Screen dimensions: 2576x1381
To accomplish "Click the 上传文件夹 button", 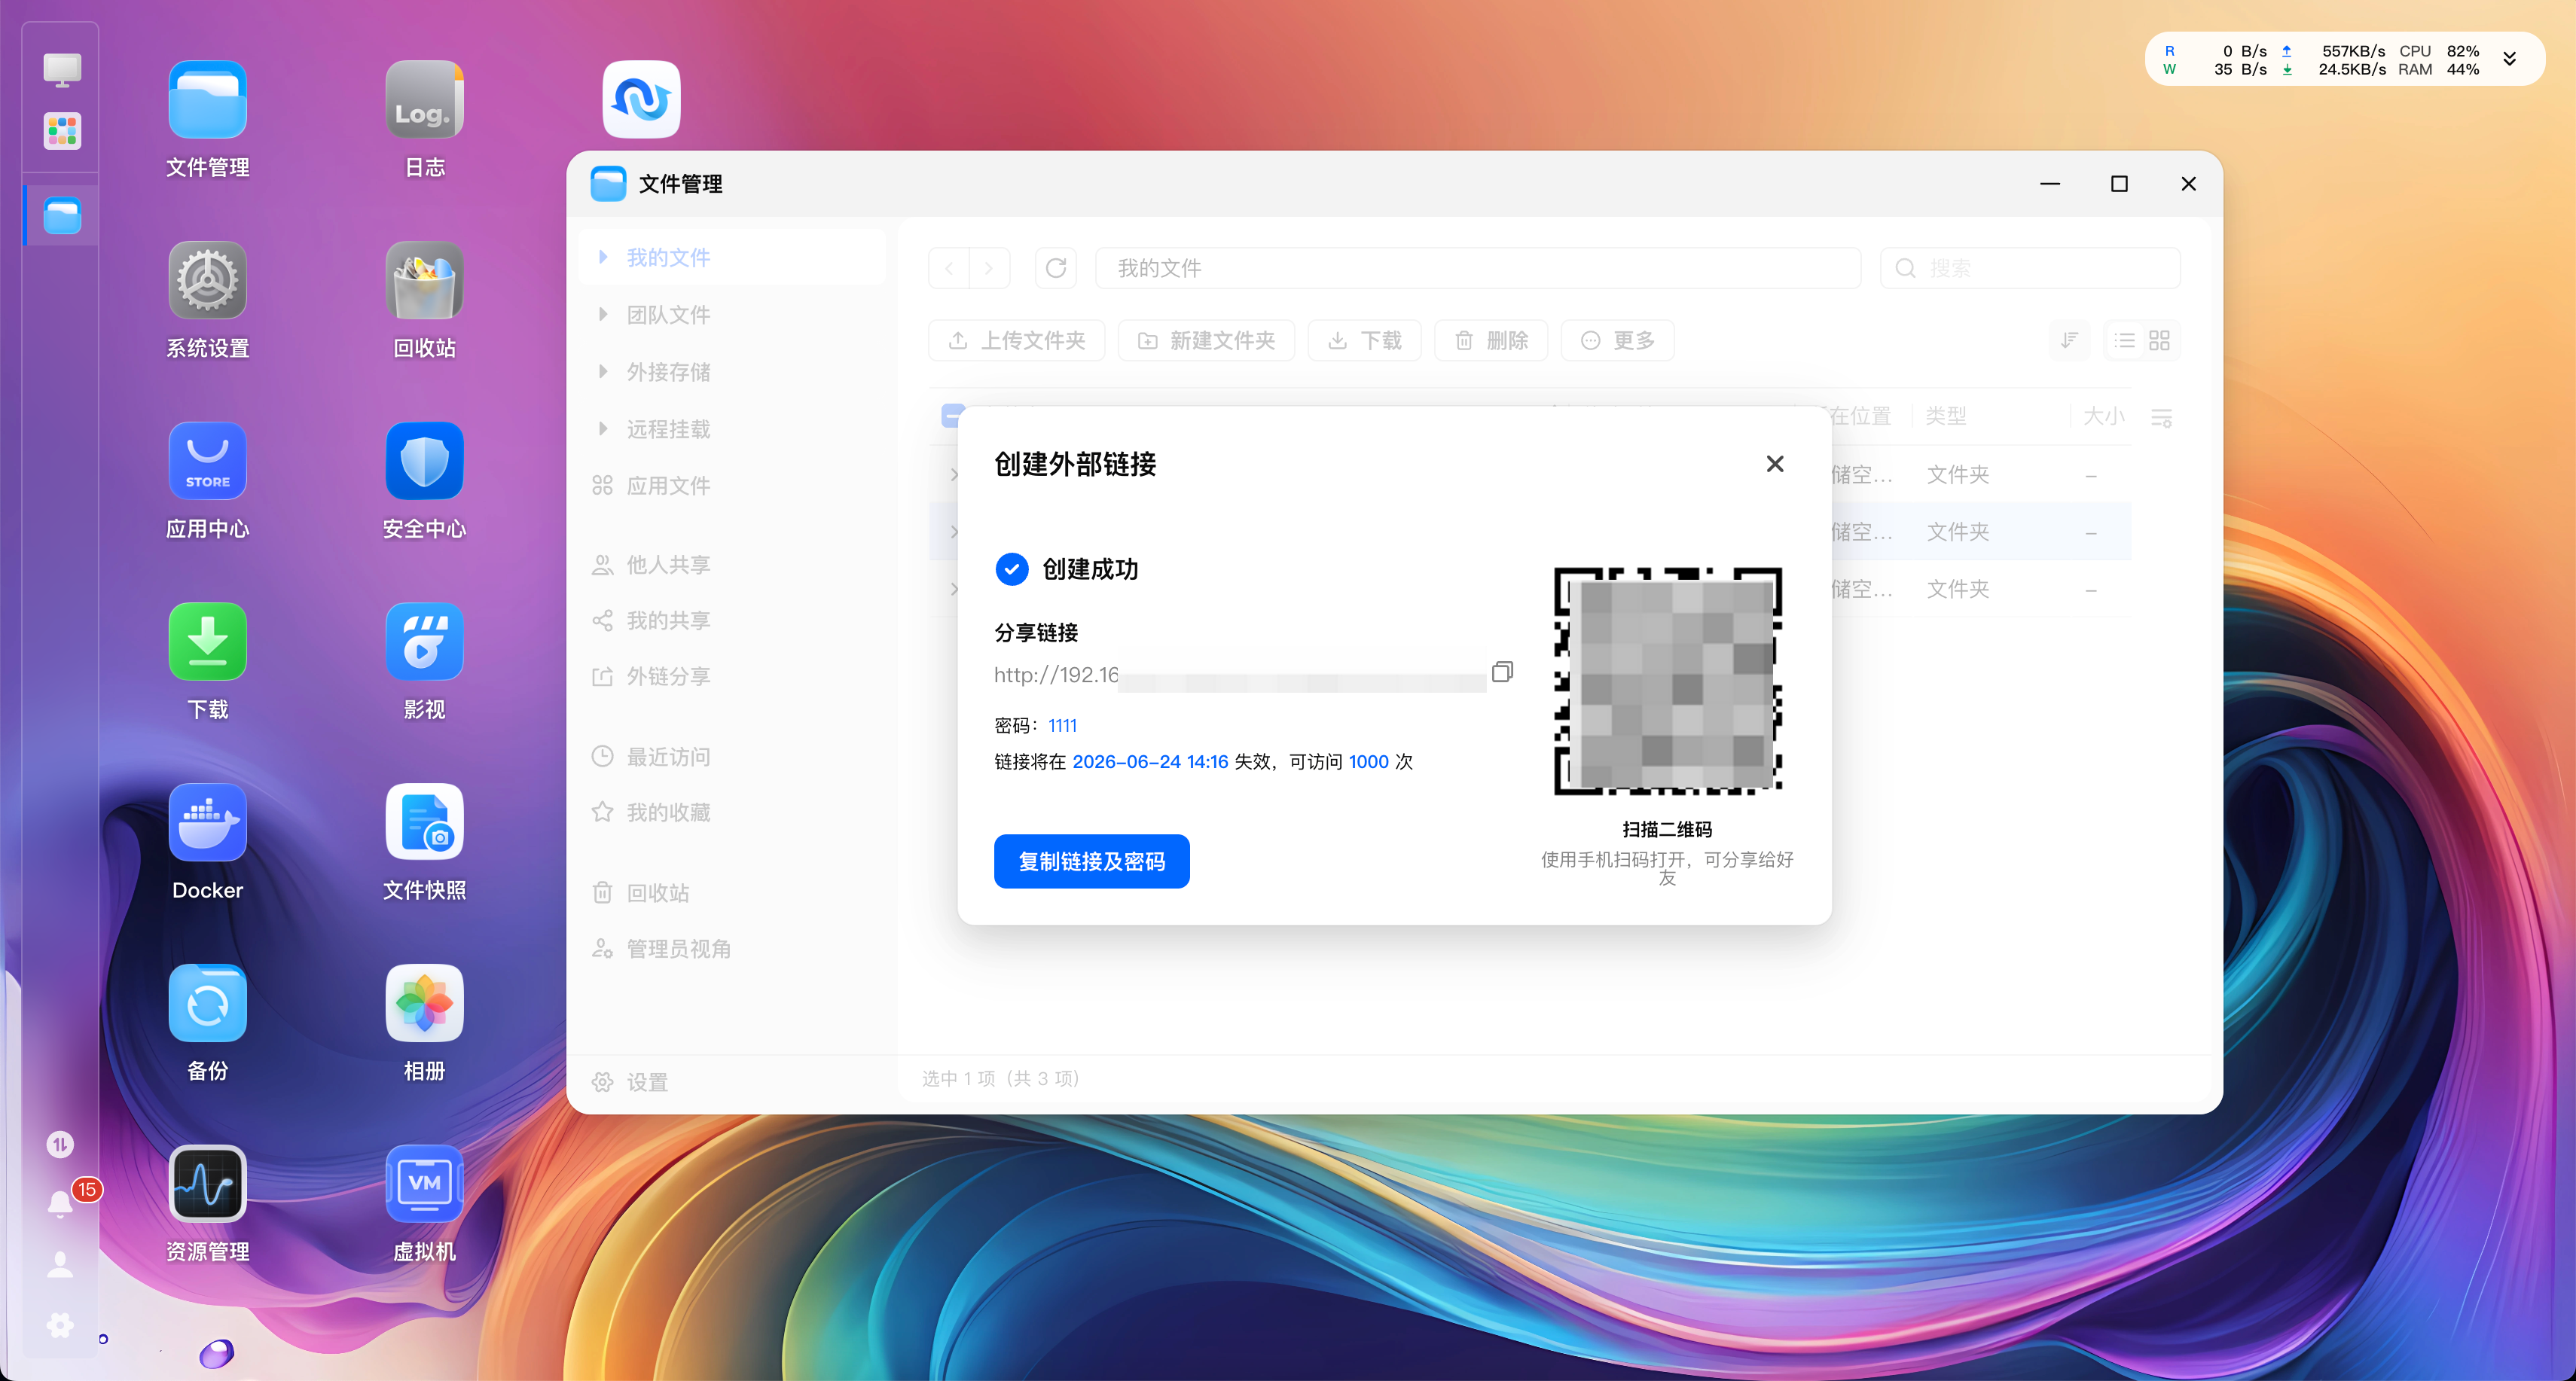I will click(1016, 341).
